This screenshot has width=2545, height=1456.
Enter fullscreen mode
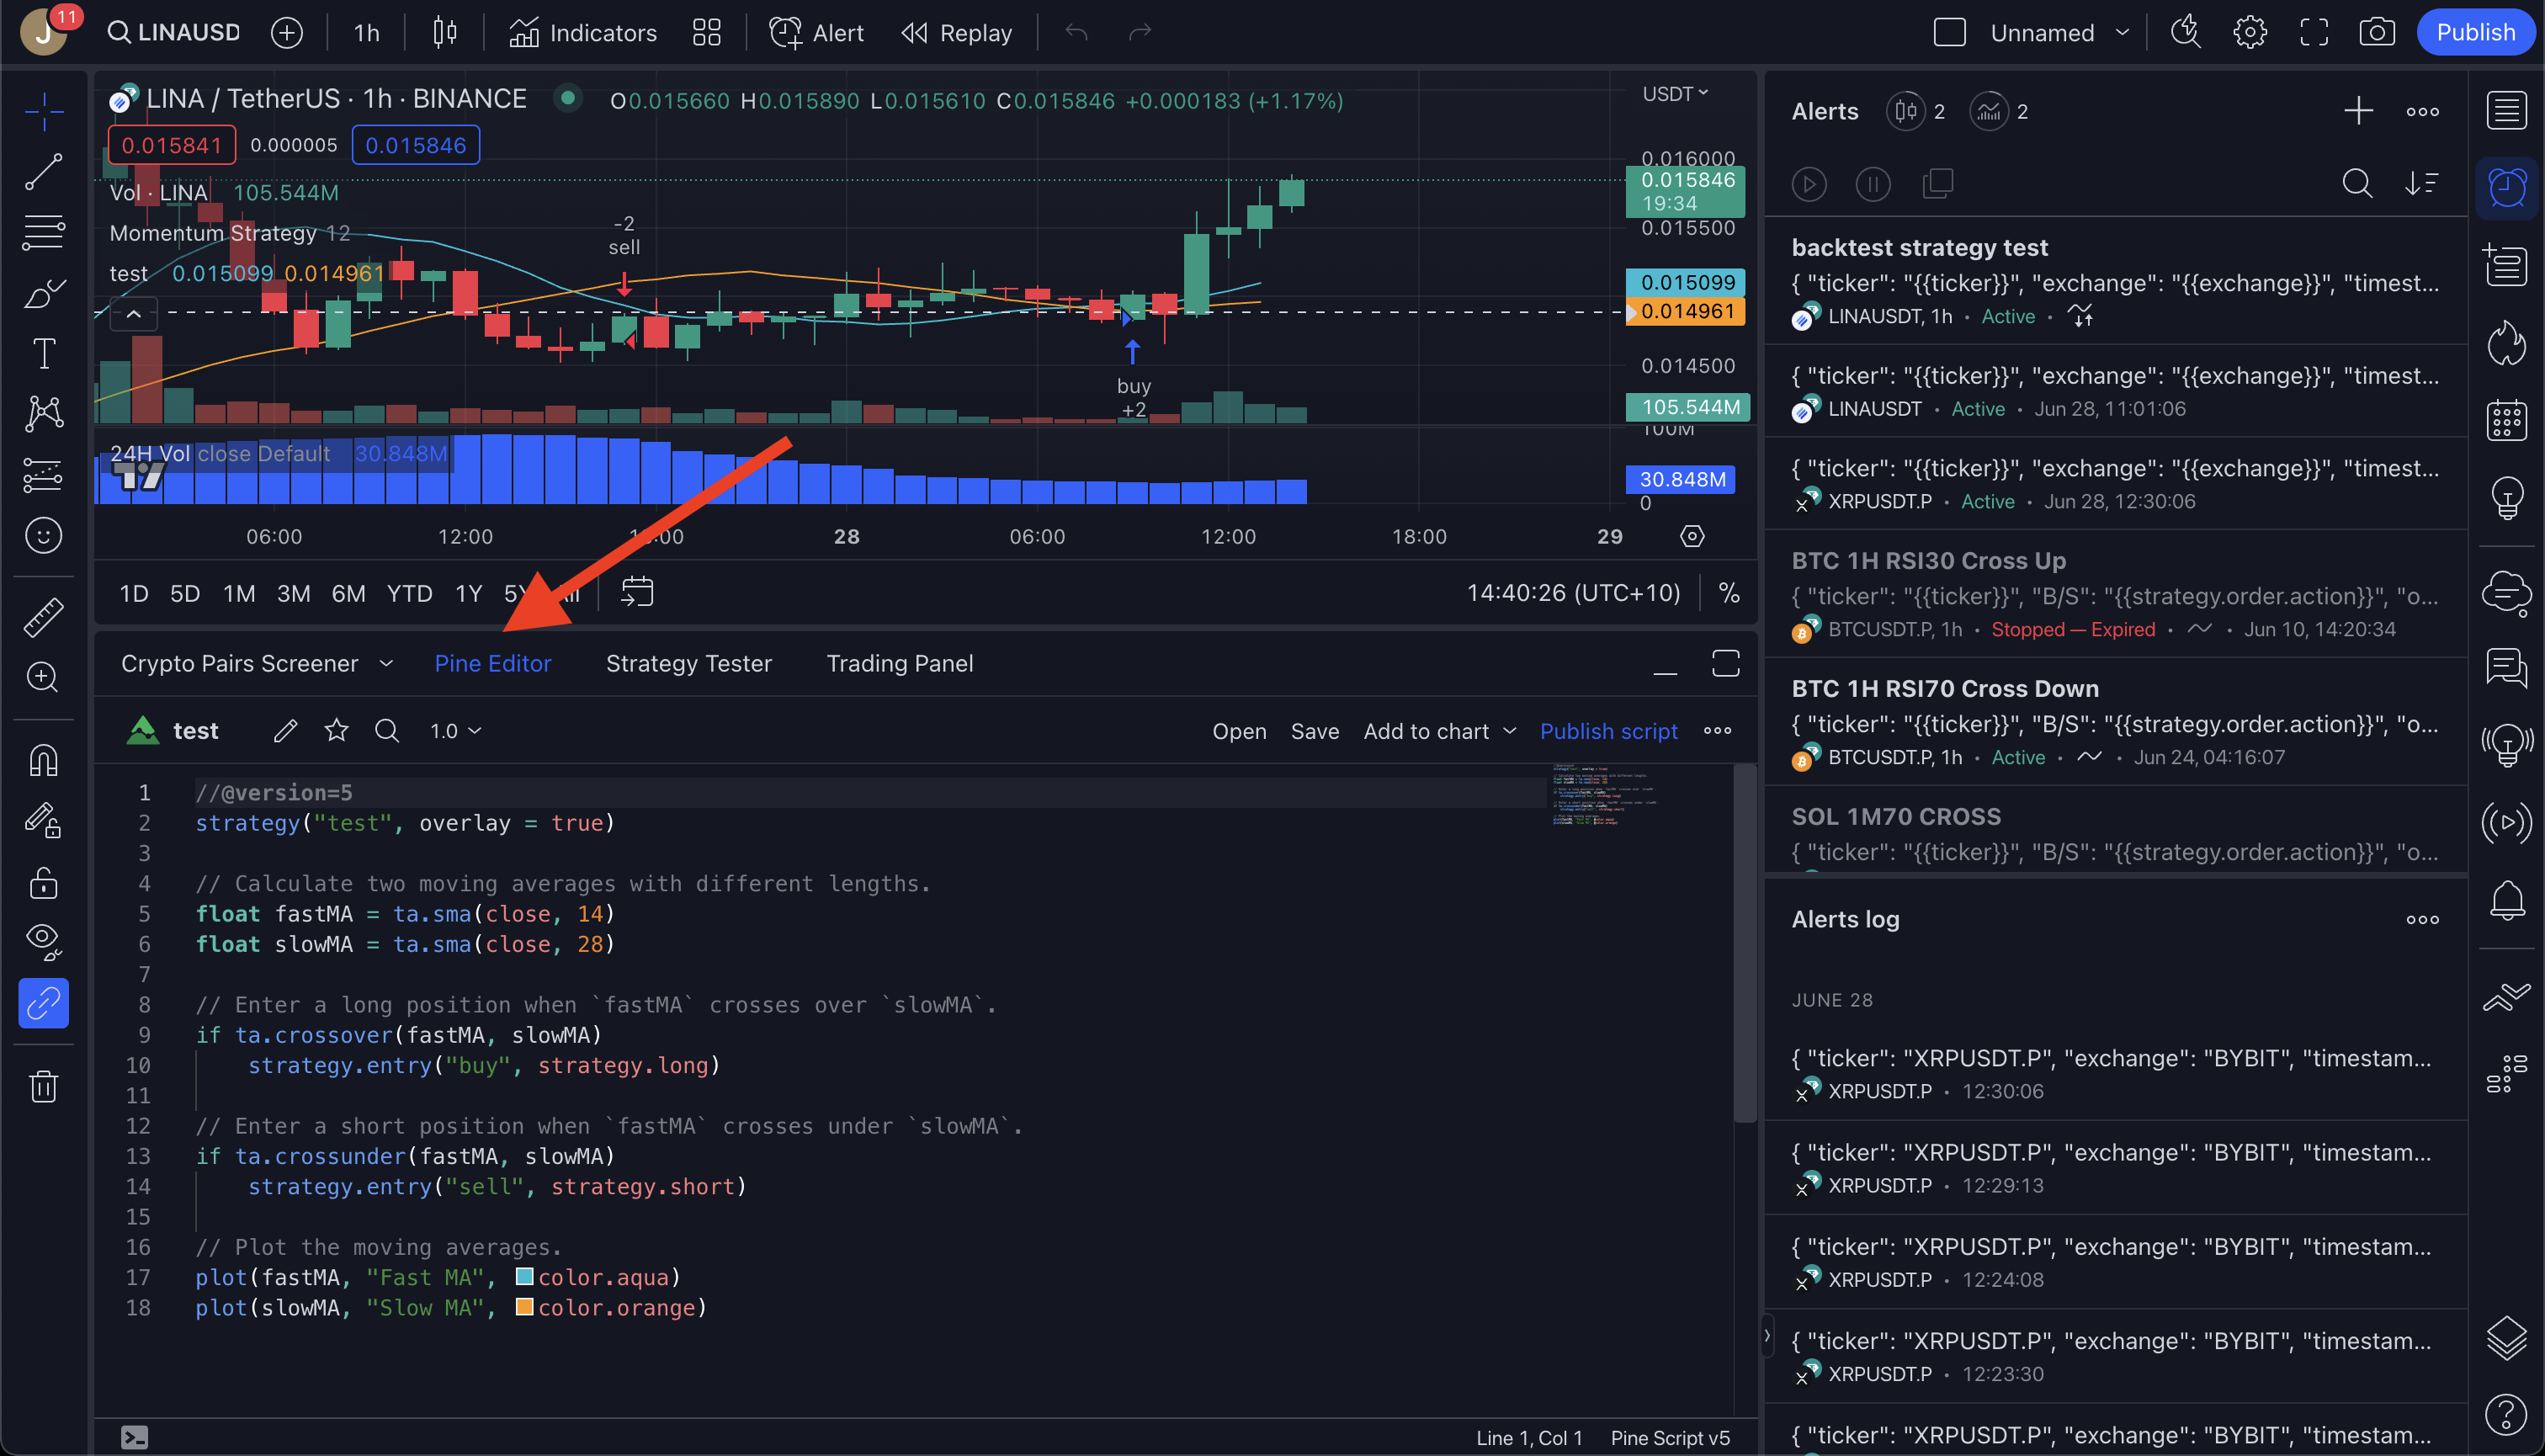tap(2314, 32)
